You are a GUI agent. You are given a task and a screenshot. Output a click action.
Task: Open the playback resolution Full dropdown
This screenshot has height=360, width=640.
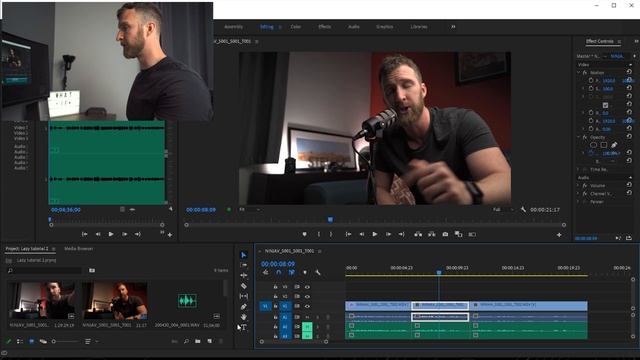(502, 209)
